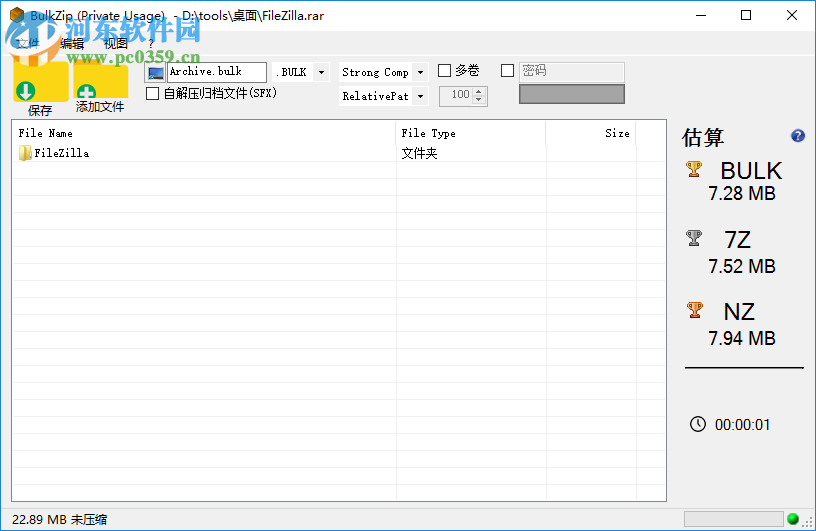Toggle the multi-volume (多卷) checkbox
This screenshot has width=816, height=531.
[444, 70]
